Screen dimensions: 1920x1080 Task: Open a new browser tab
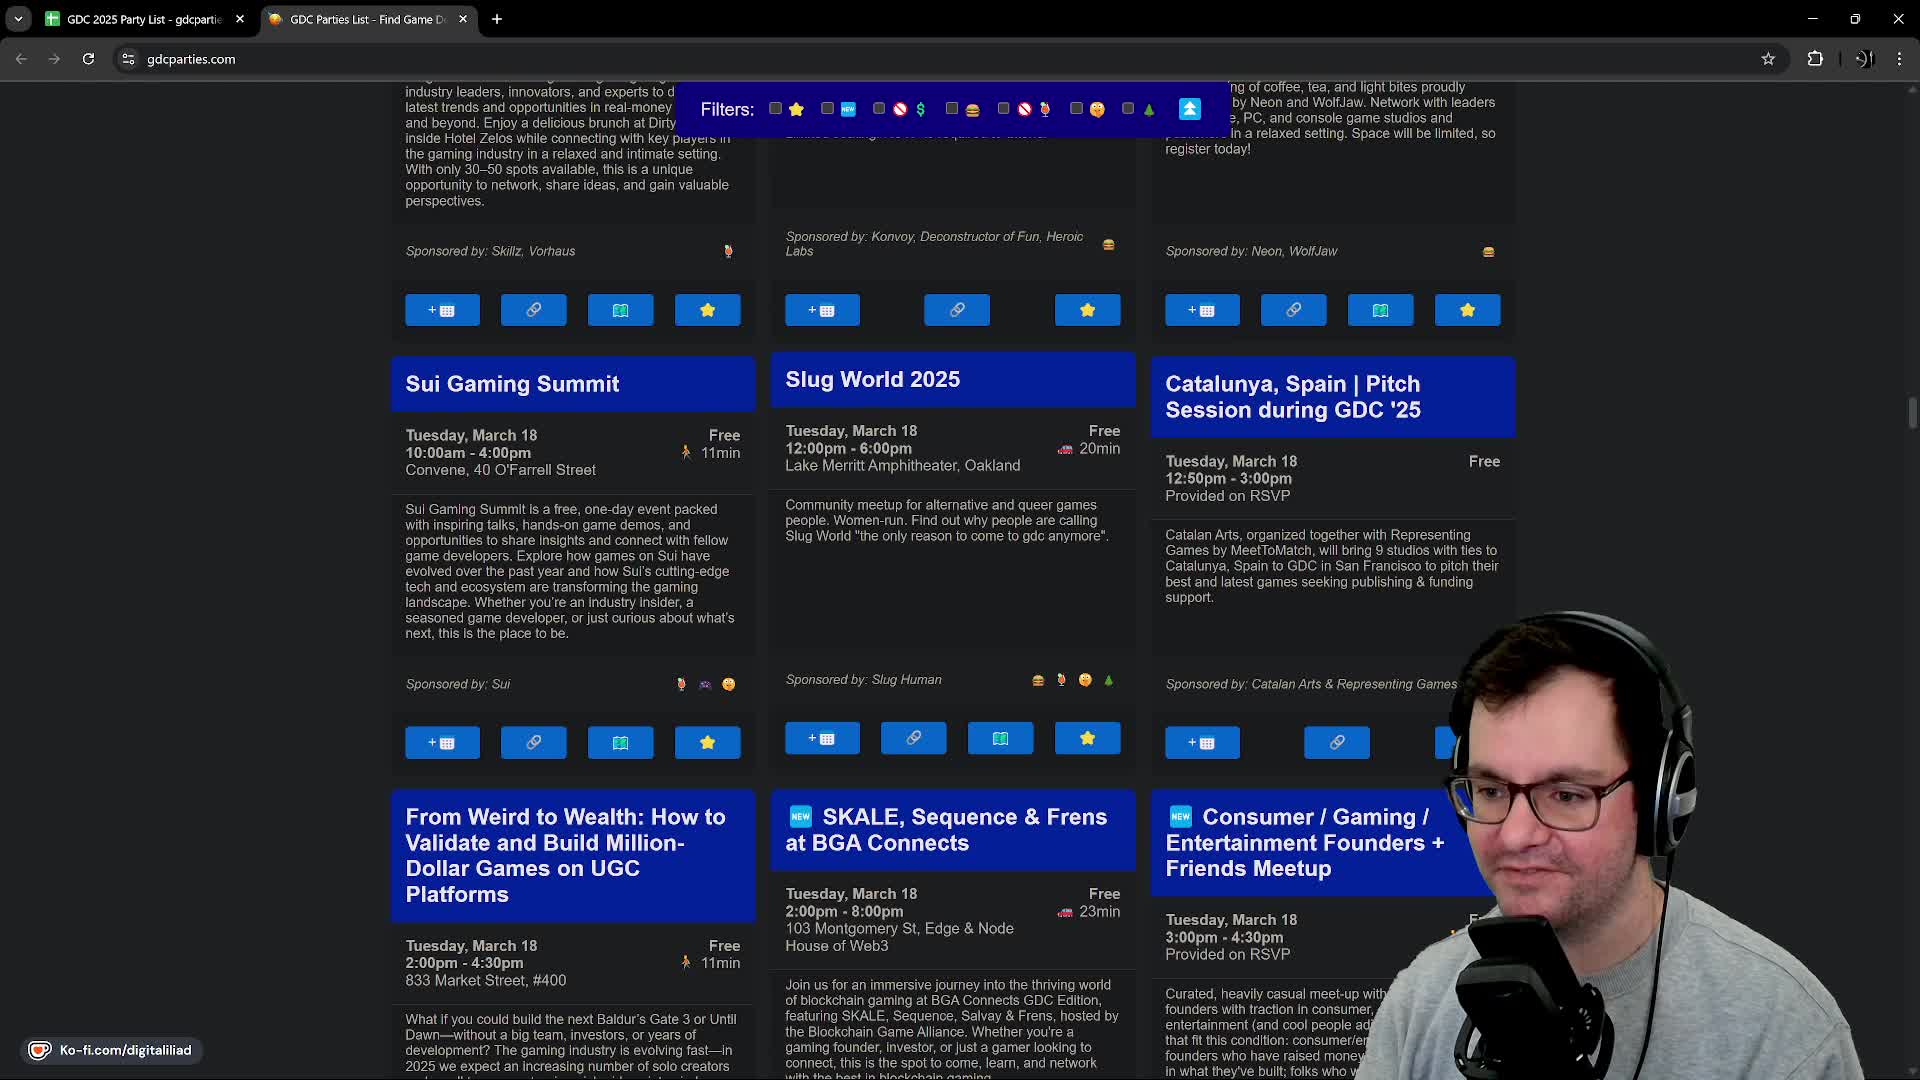497,19
